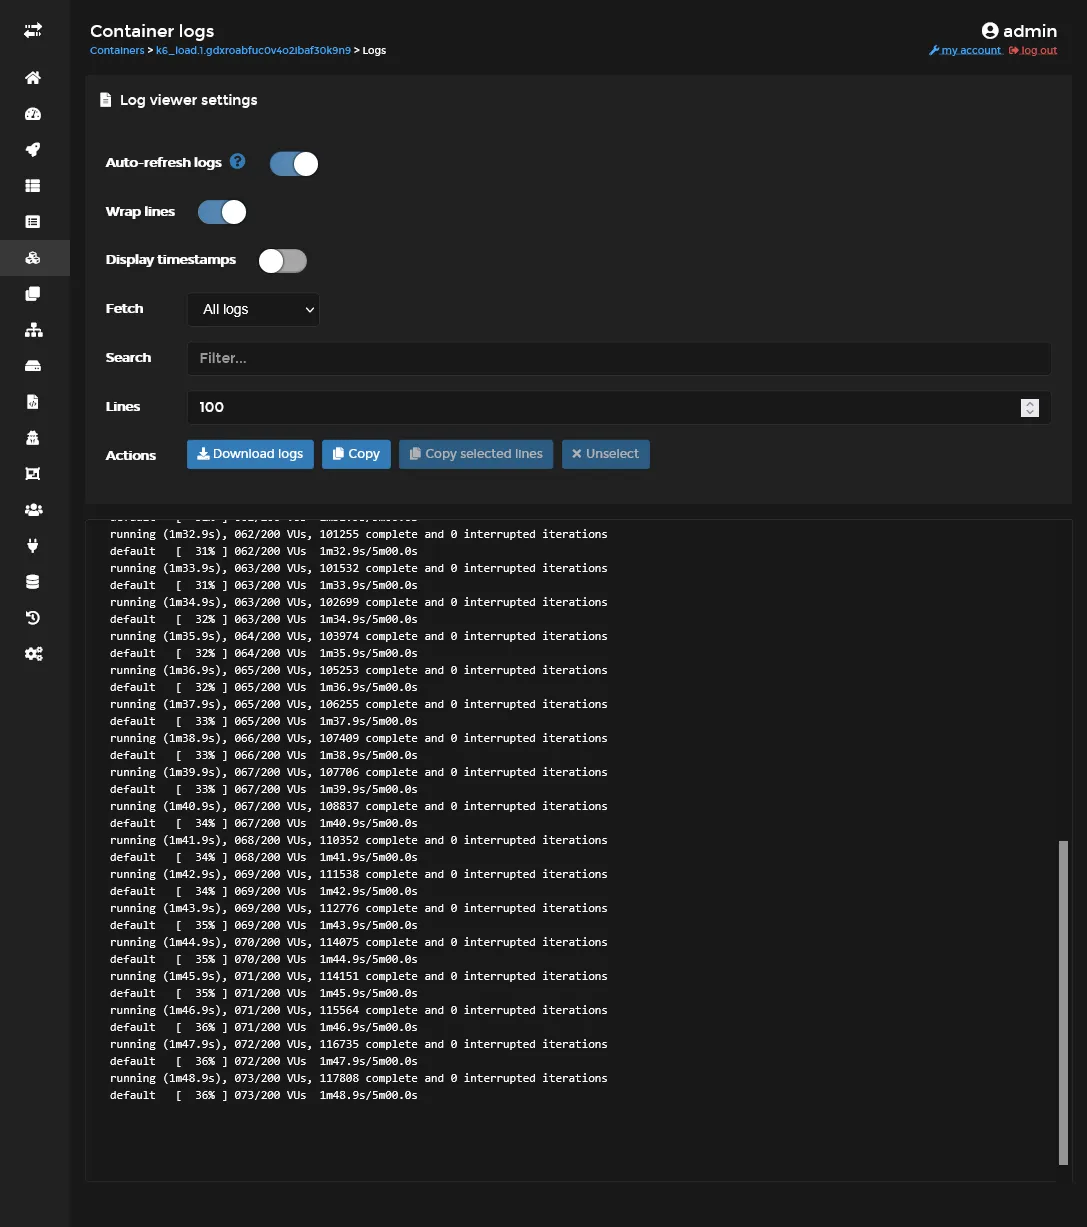Click Download logs button
This screenshot has height=1227, width=1087.
249,453
